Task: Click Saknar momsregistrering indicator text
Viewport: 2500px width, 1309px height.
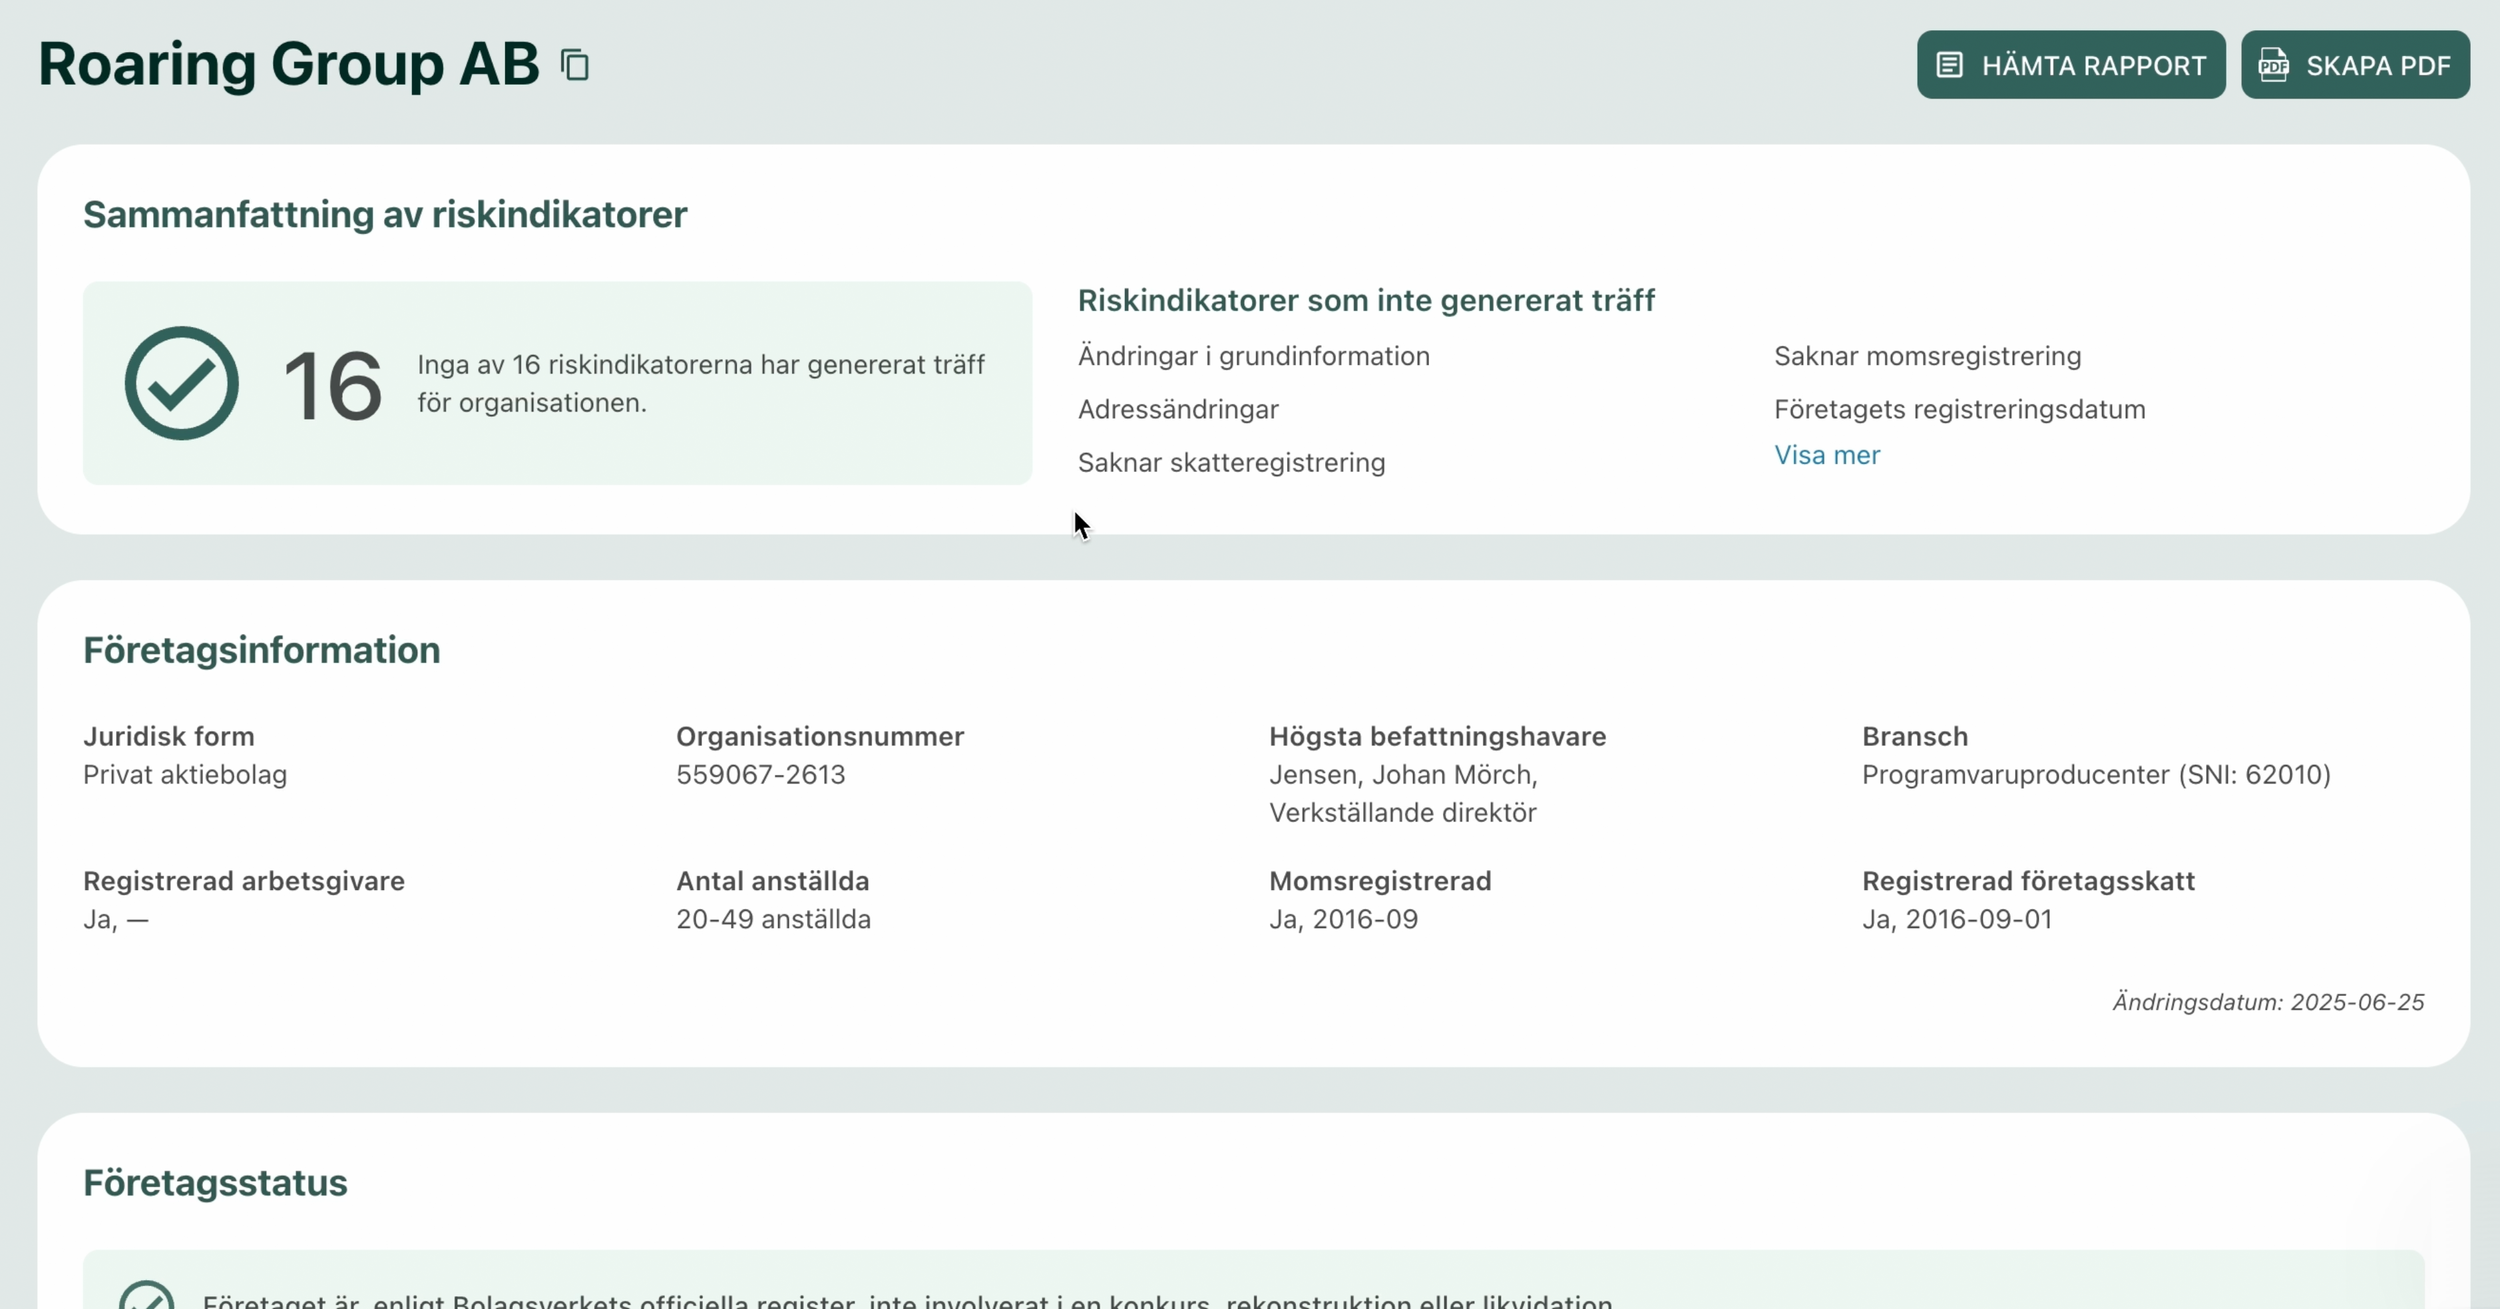Action: (1927, 356)
